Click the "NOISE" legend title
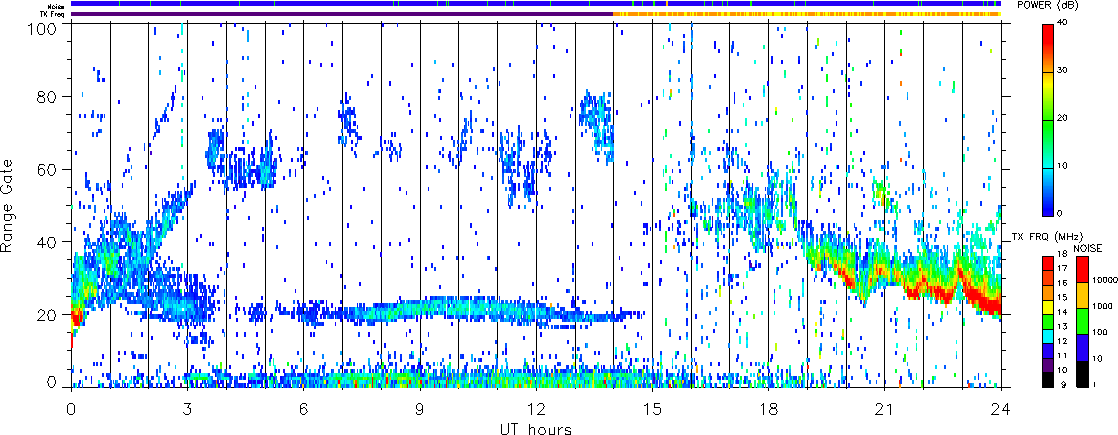1118x435 pixels. [1088, 247]
